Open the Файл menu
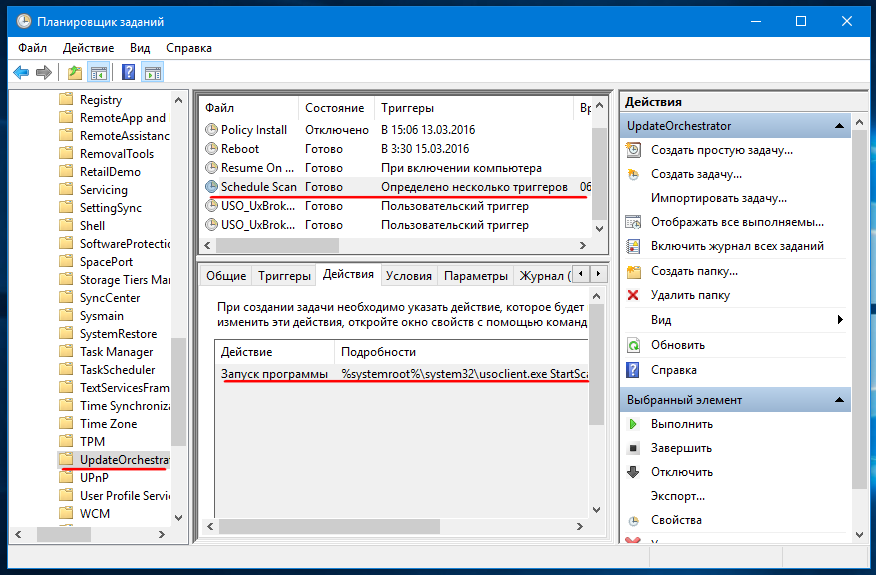The image size is (876, 575). 32,48
